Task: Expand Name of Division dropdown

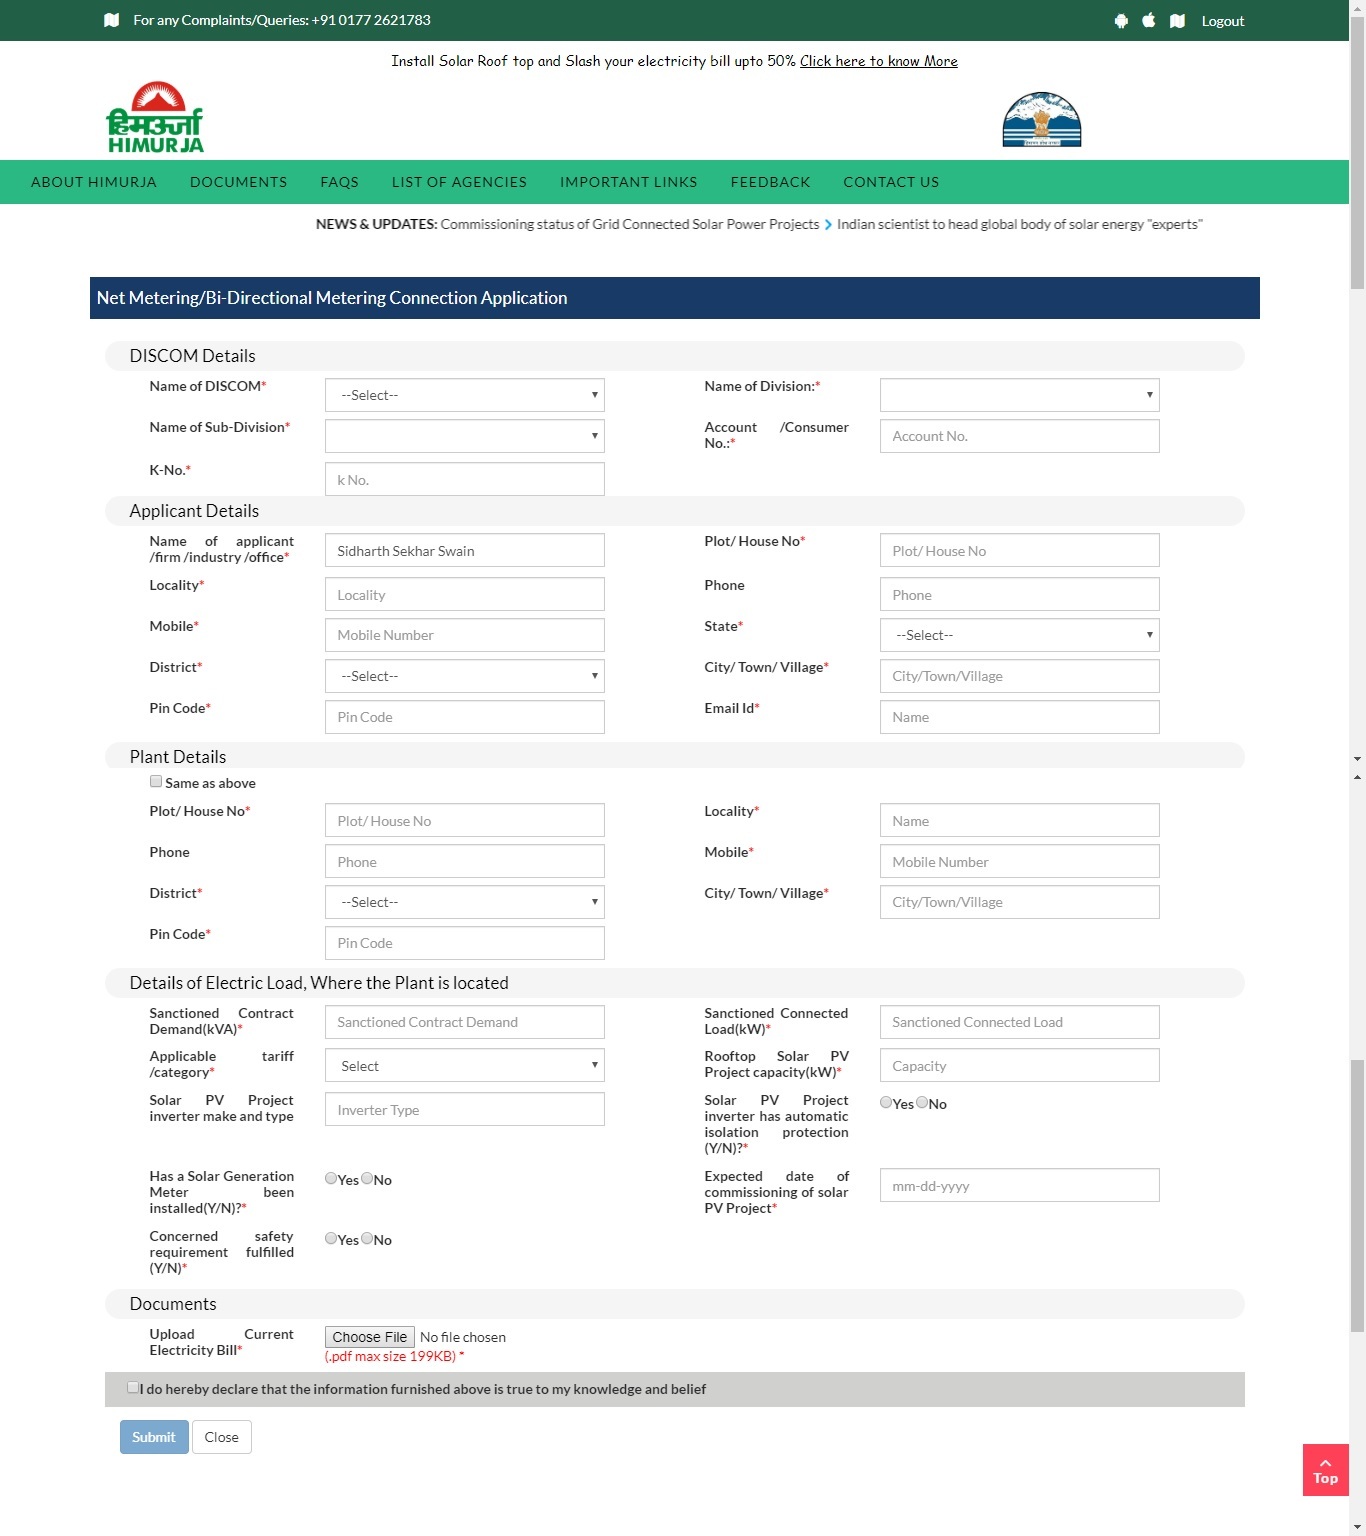Action: (1020, 395)
